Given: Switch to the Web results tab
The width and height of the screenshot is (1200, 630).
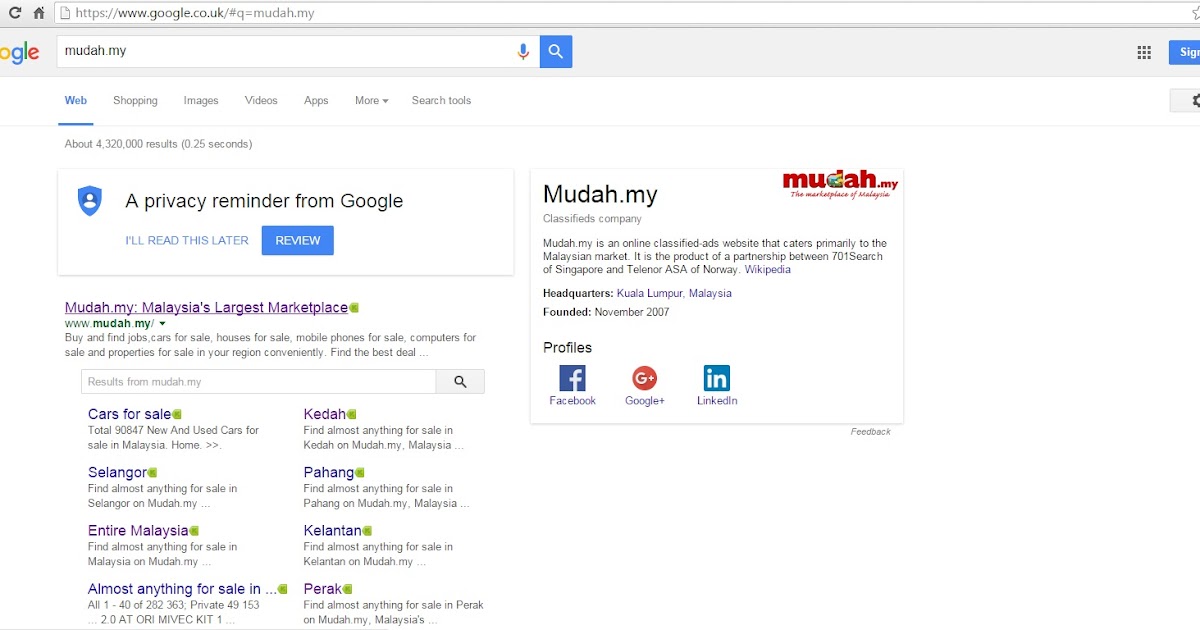Looking at the screenshot, I should pos(76,100).
